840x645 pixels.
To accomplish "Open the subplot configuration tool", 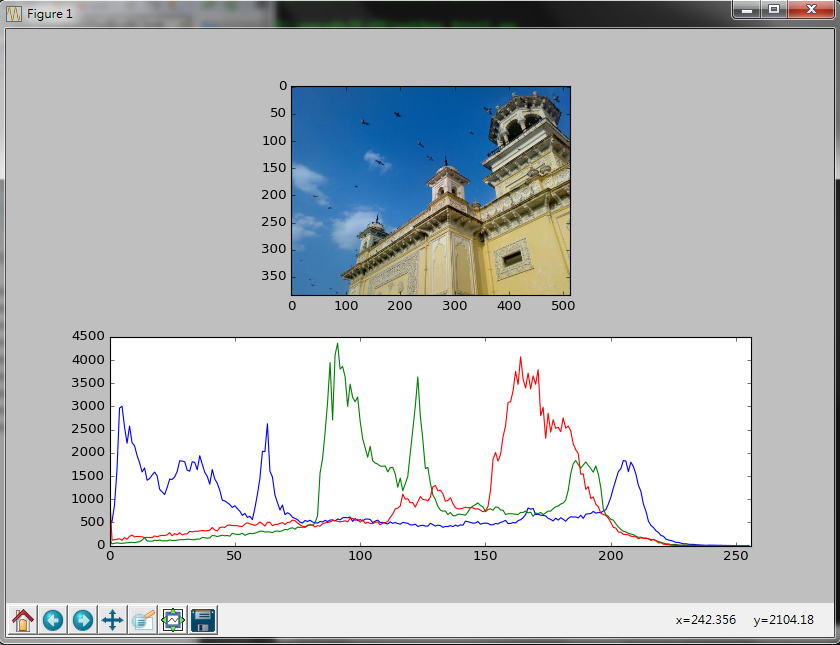I will pyautogui.click(x=172, y=620).
